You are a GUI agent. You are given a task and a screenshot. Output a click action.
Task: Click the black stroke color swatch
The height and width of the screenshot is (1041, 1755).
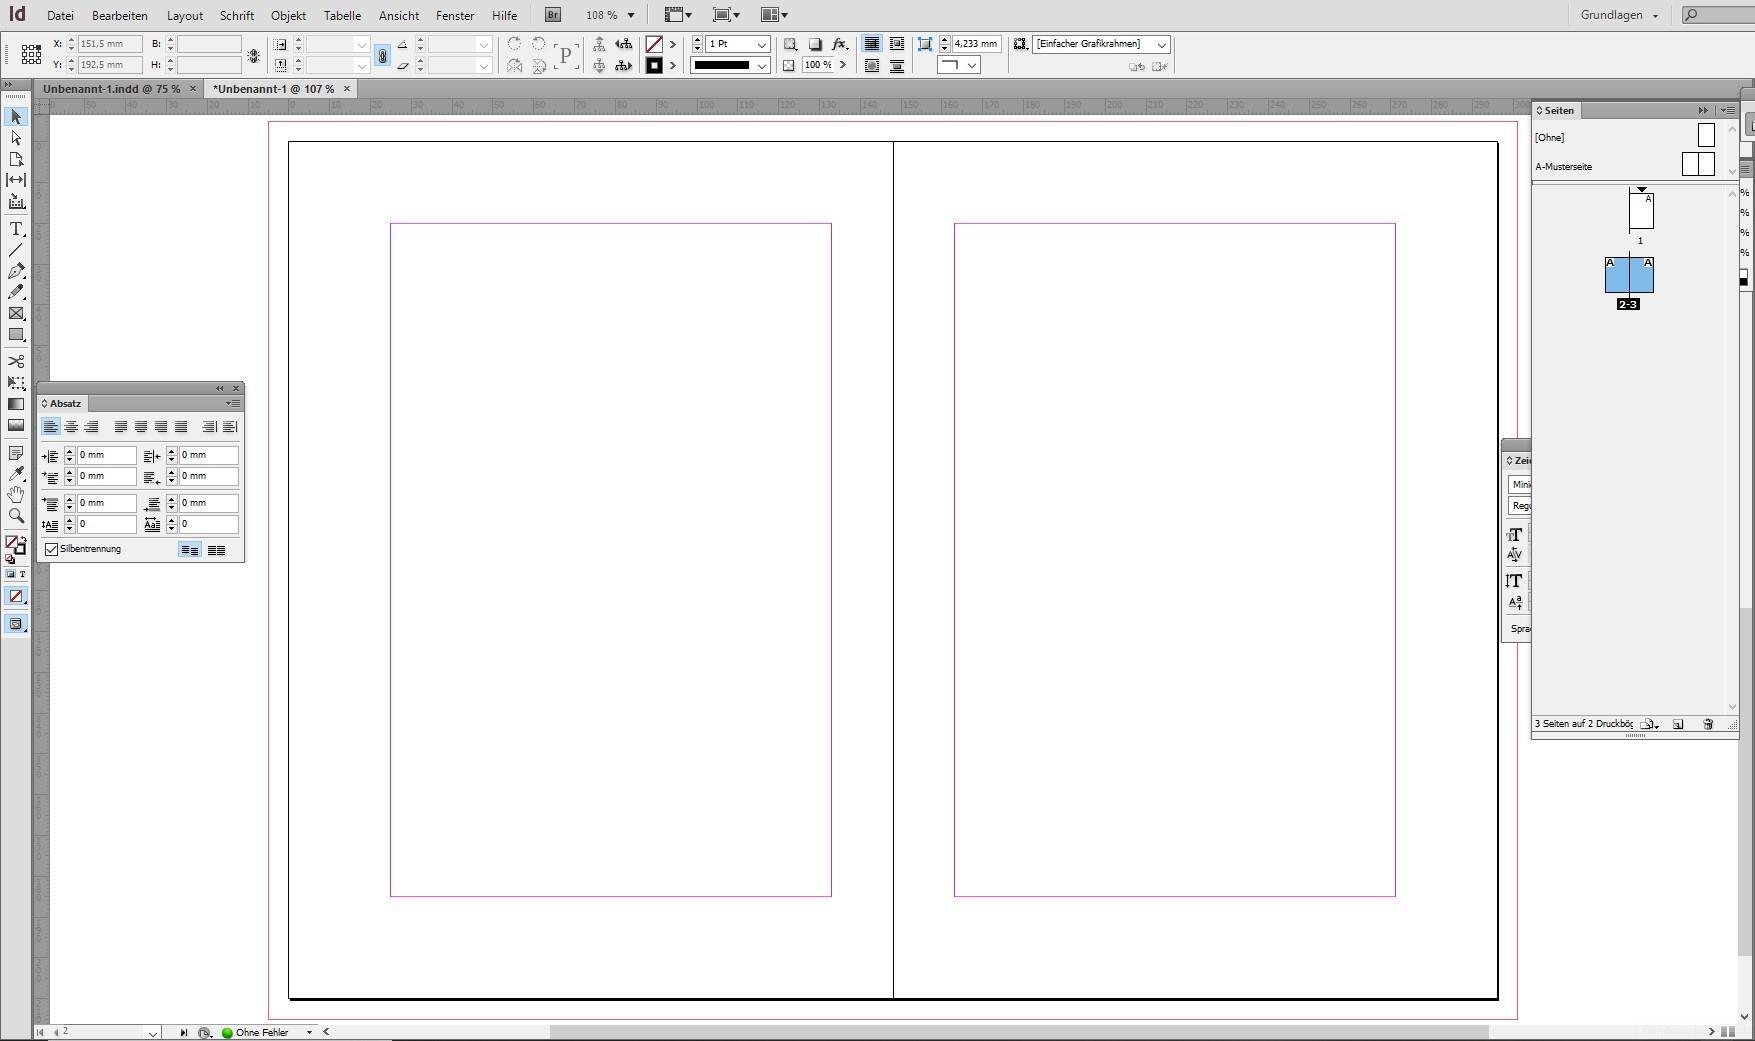coord(654,66)
